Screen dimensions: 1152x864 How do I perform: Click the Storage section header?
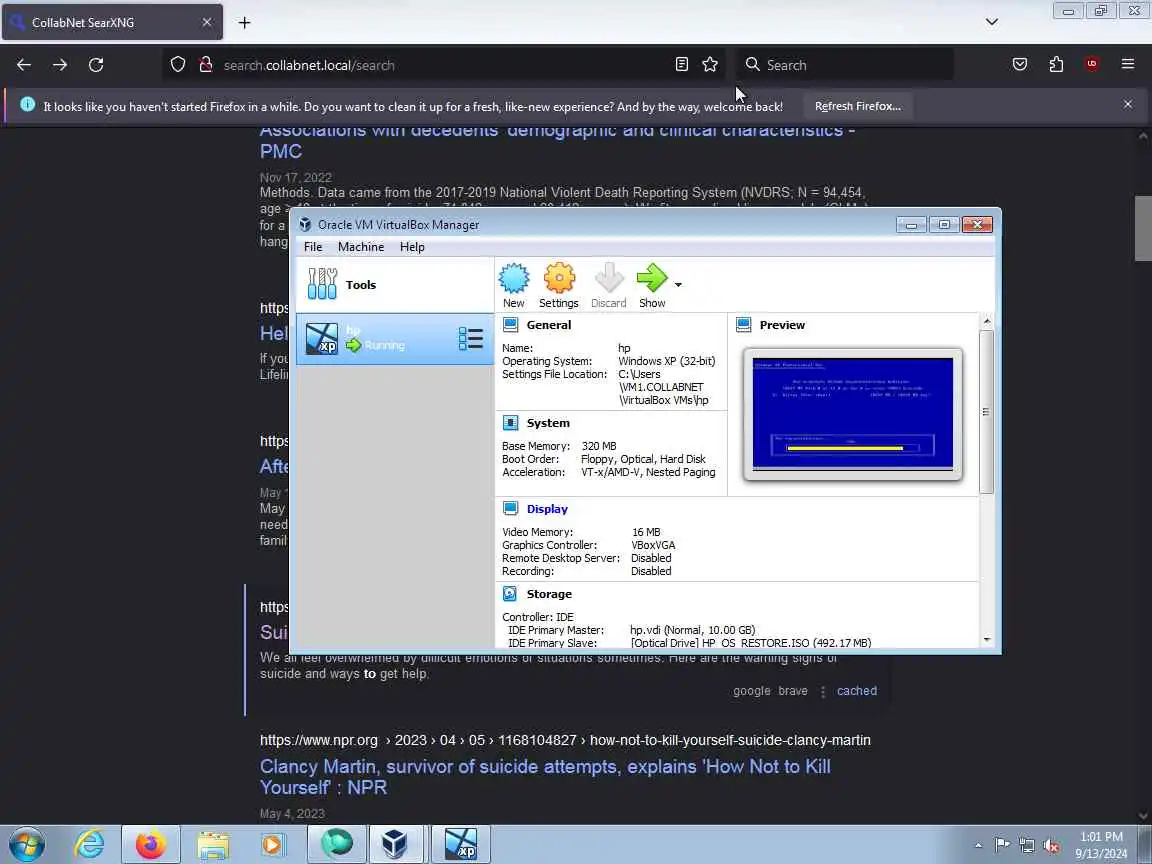549,594
